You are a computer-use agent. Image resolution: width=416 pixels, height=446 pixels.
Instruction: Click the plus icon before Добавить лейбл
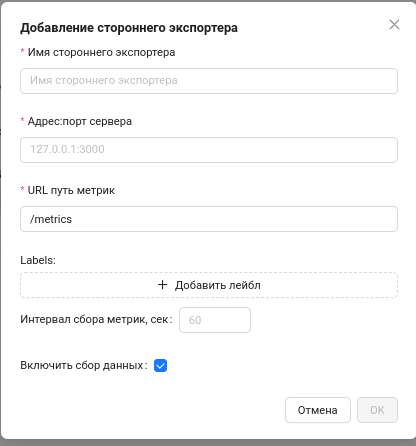pos(162,285)
